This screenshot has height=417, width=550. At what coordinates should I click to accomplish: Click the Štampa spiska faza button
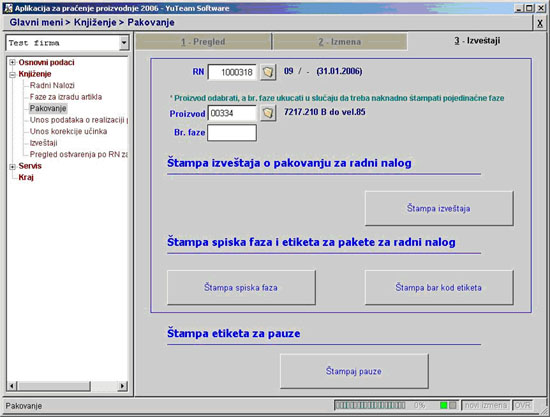241,288
